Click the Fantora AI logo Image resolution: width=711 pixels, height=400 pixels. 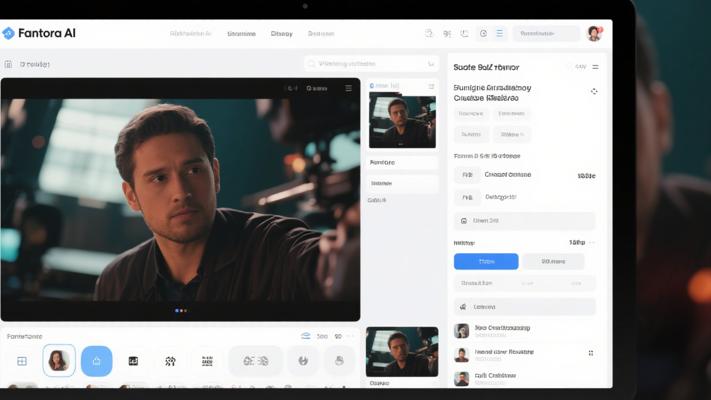40,33
